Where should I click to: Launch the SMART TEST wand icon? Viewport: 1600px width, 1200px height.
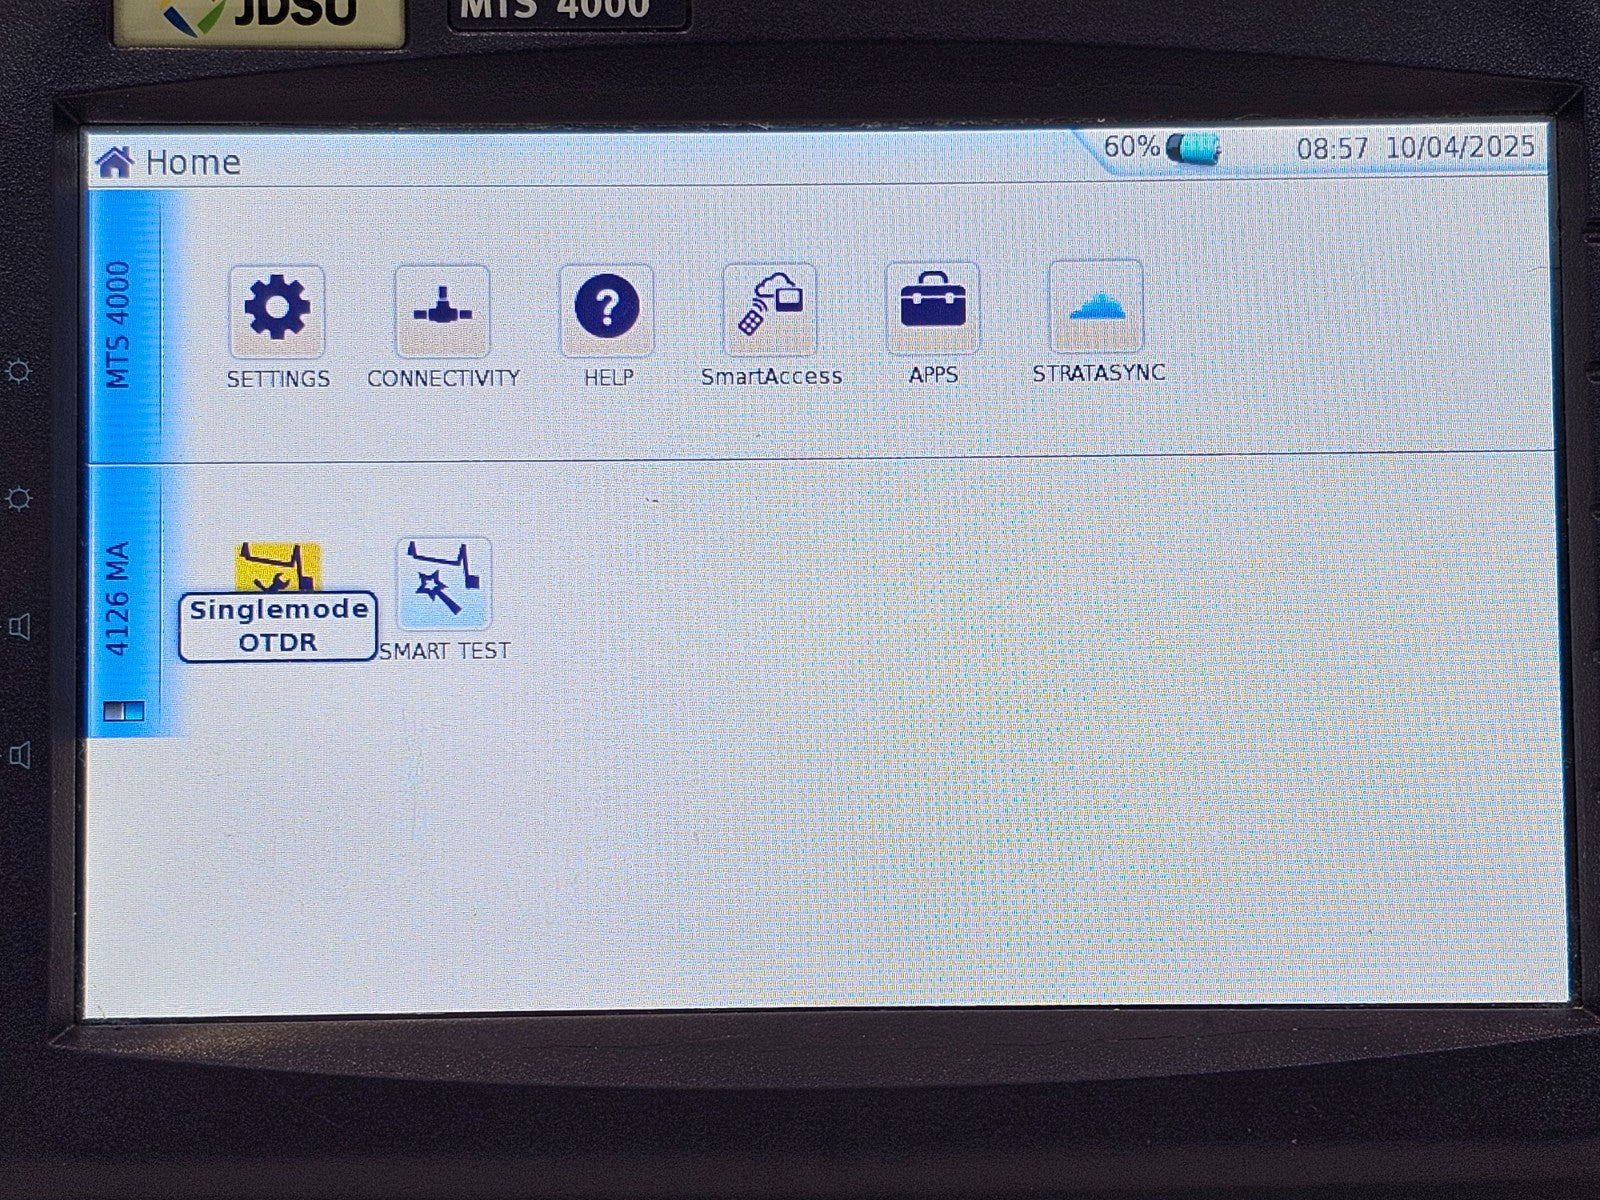point(444,583)
